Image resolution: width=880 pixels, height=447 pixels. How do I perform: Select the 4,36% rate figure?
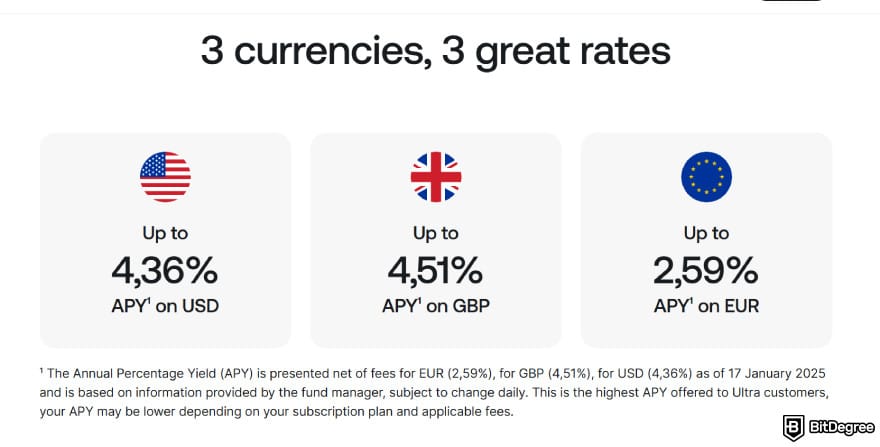165,270
